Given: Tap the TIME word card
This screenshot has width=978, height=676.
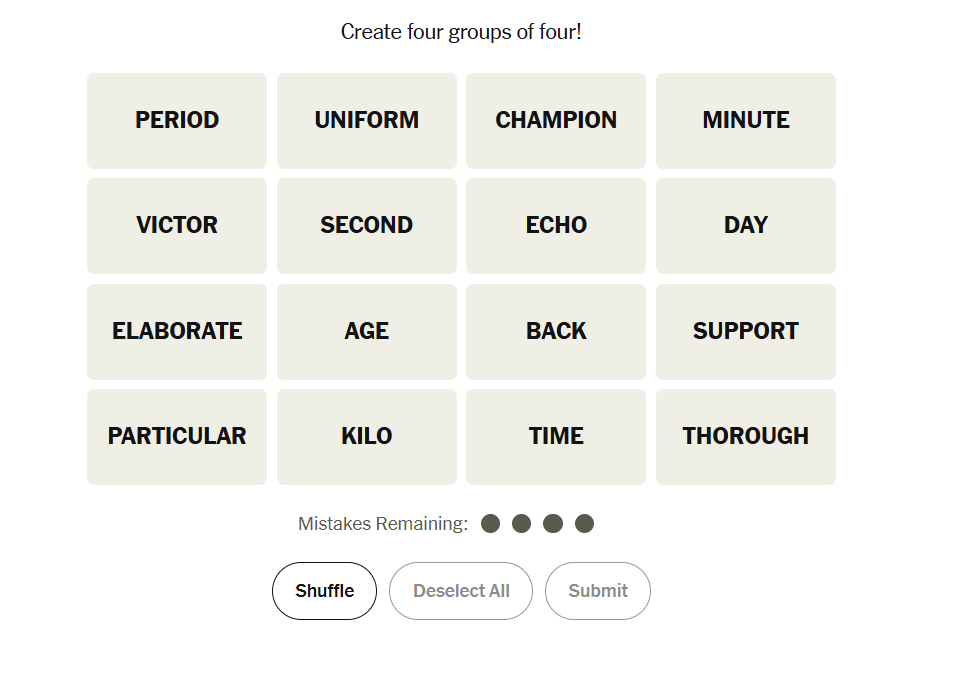Looking at the screenshot, I should pos(556,437).
